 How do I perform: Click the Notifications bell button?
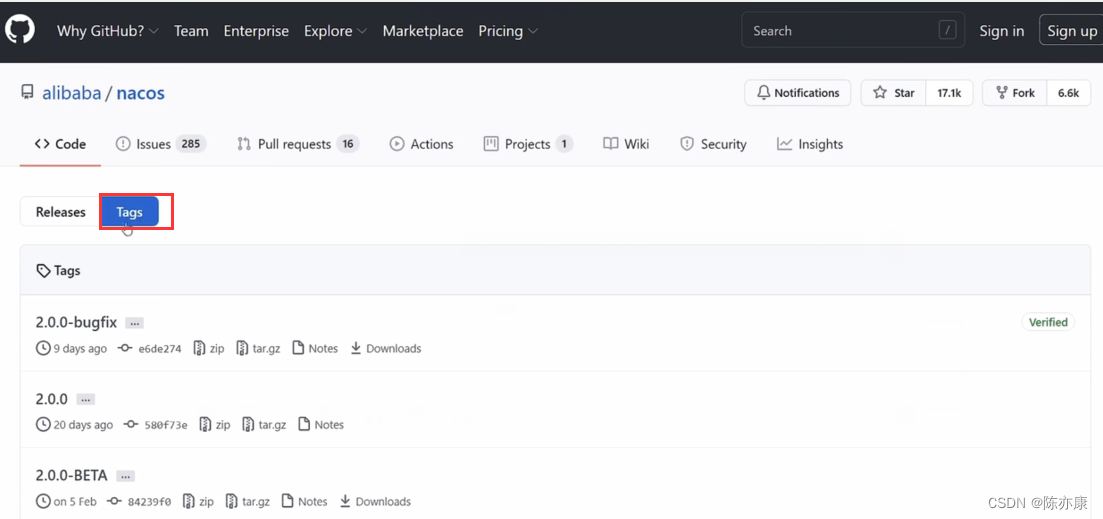pos(798,93)
